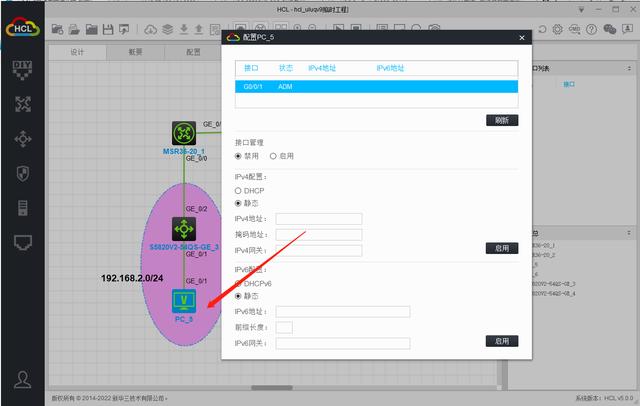Collapse the device summary panel expander
The height and width of the screenshot is (406, 640).
pos(629,233)
